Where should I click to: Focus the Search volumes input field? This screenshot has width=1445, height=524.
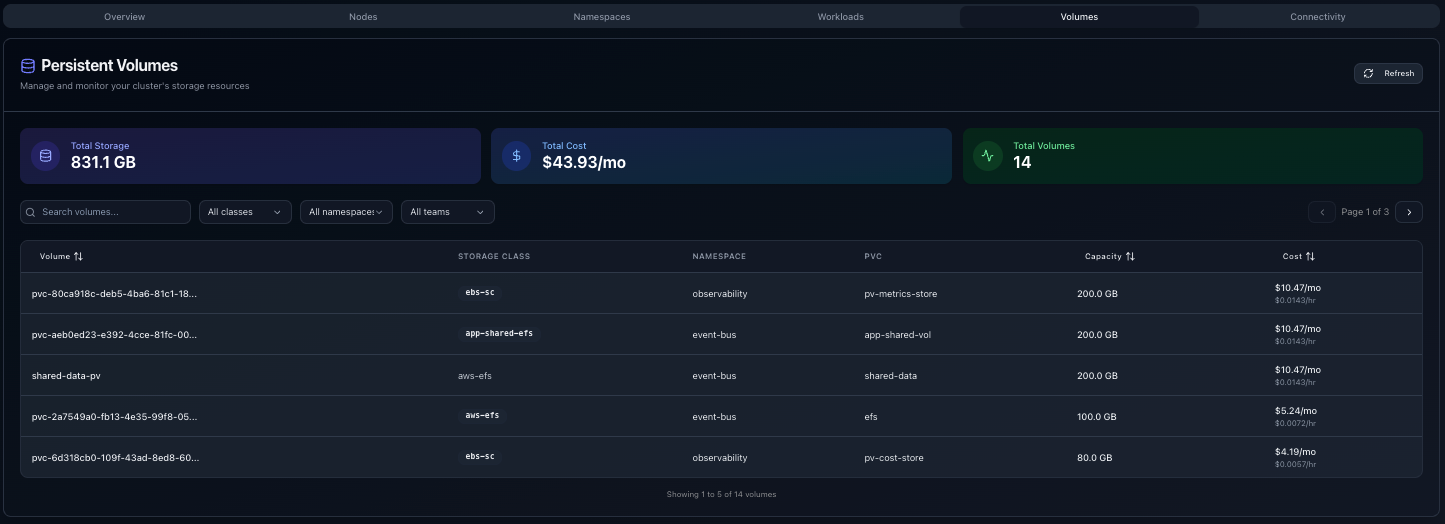[x=106, y=212]
